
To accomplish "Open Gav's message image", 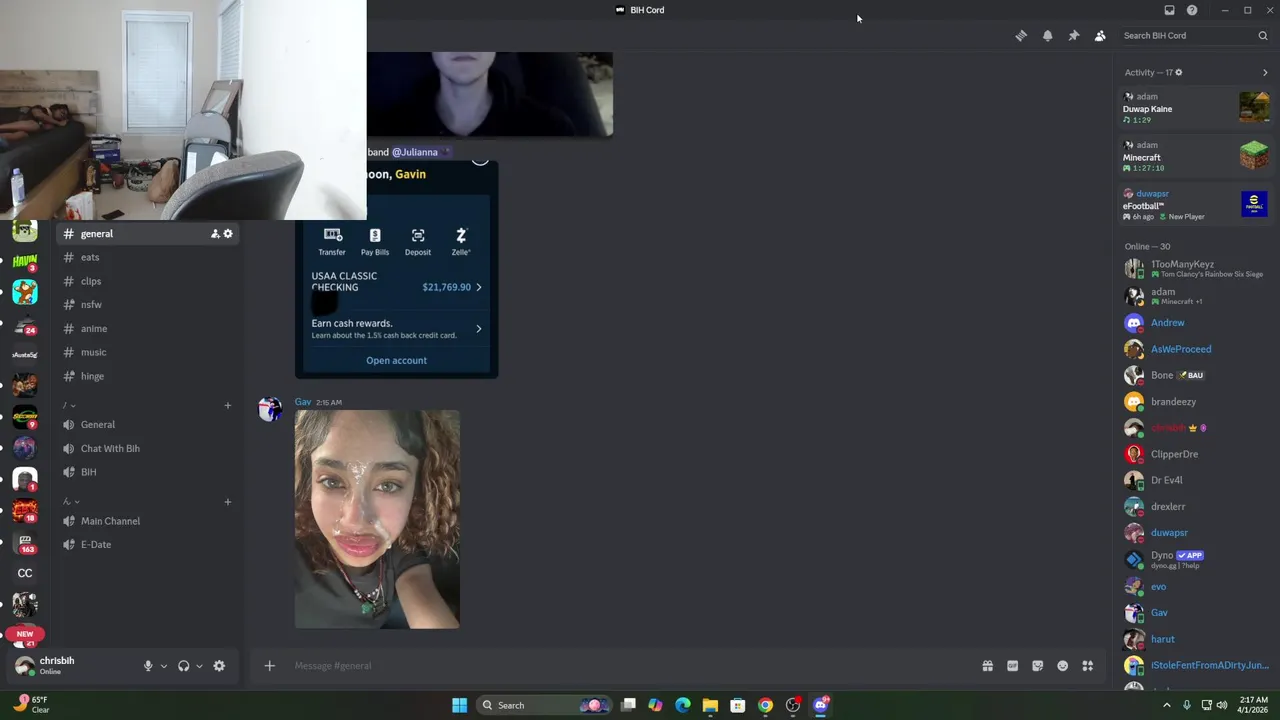I will pyautogui.click(x=377, y=519).
